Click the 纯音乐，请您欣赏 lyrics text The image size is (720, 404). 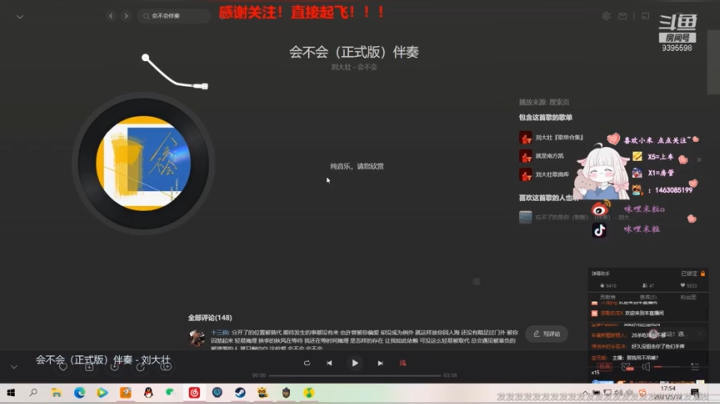(x=357, y=166)
